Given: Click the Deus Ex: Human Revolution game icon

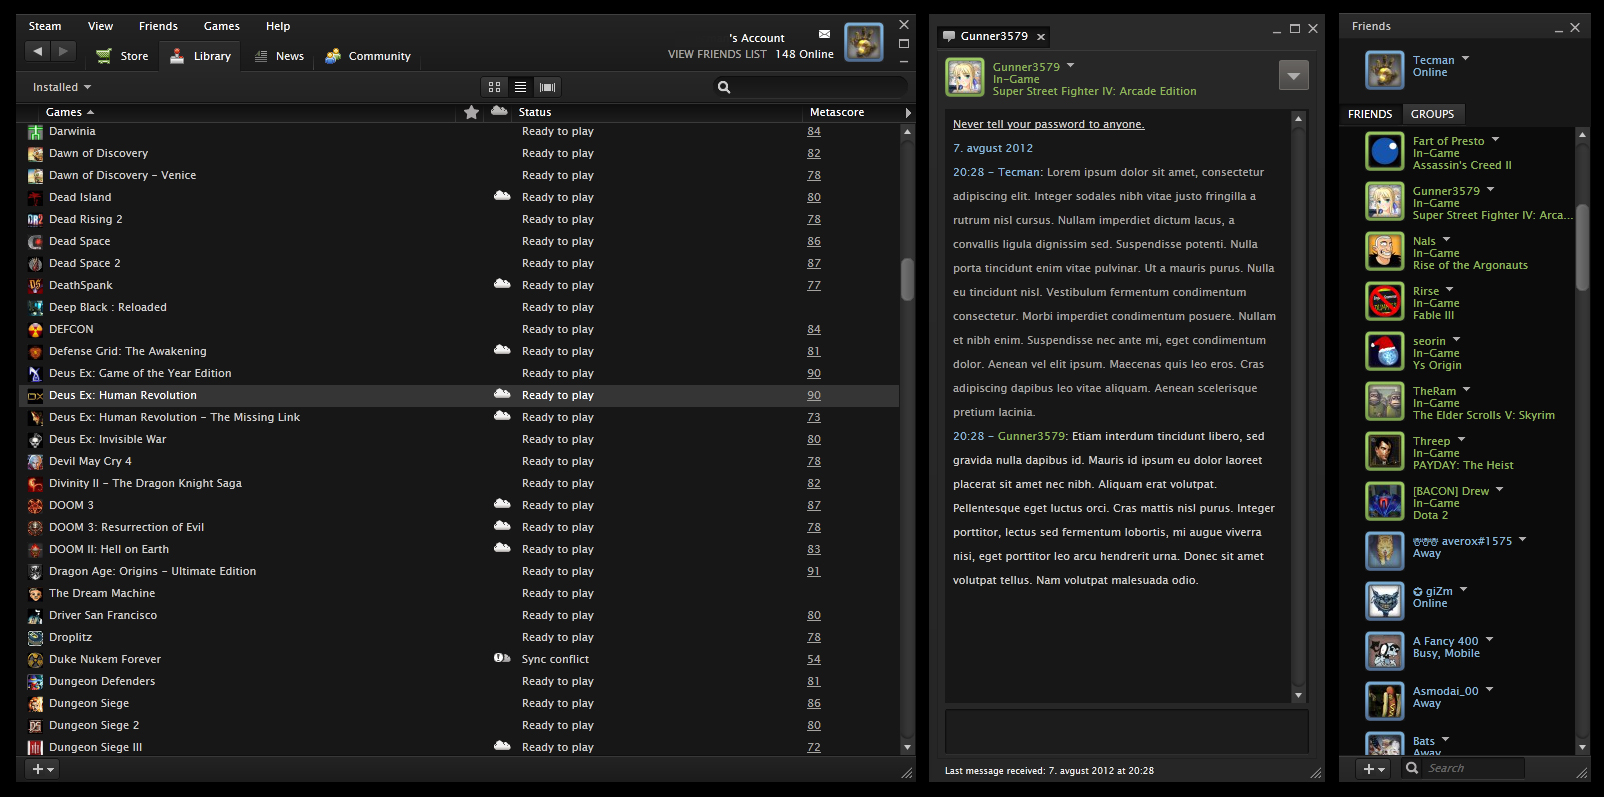Looking at the screenshot, I should 35,396.
